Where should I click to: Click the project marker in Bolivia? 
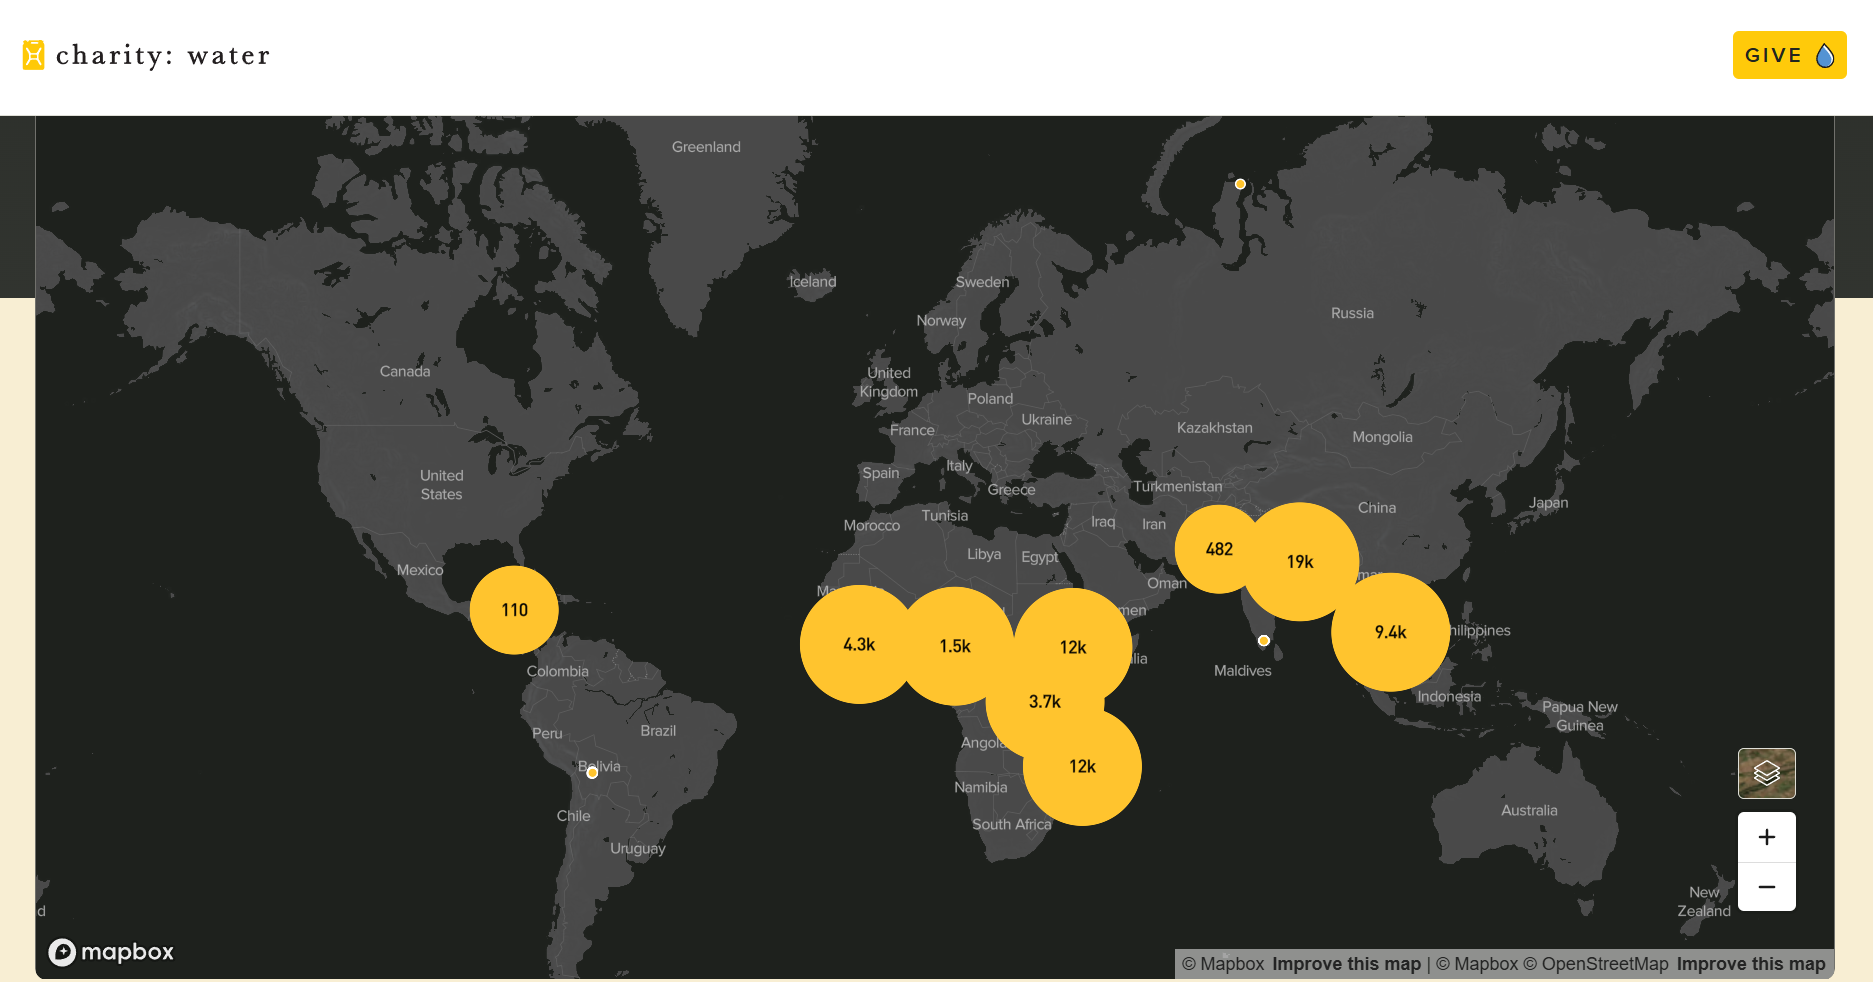pyautogui.click(x=591, y=772)
